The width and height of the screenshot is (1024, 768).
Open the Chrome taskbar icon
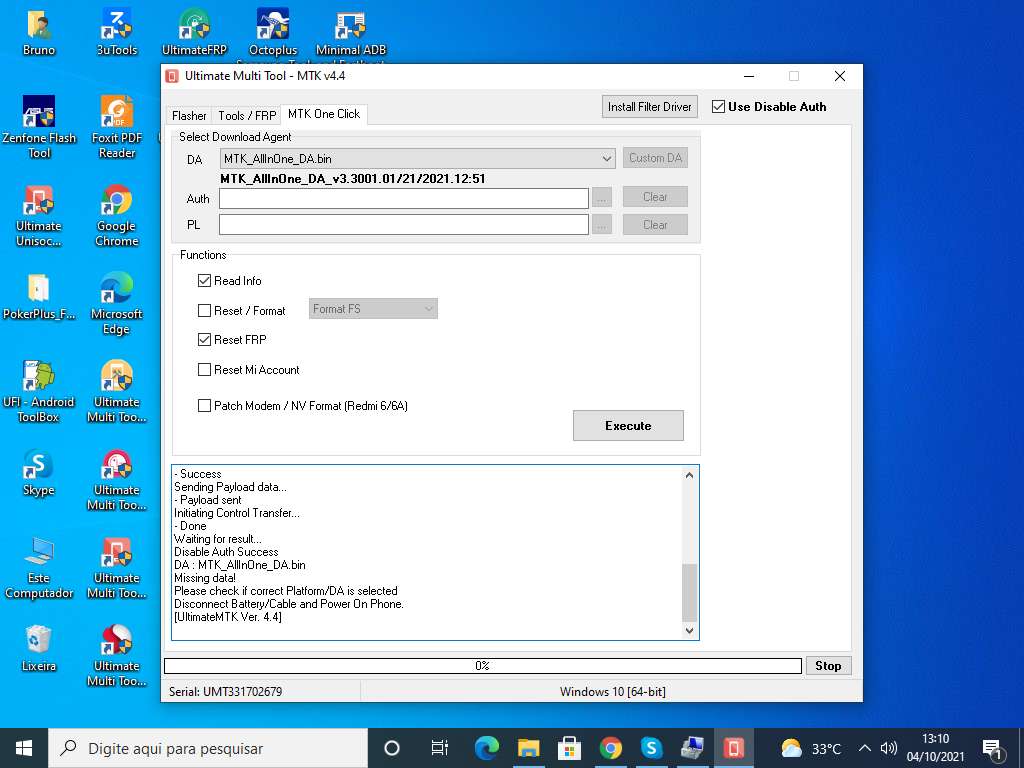pyautogui.click(x=611, y=748)
